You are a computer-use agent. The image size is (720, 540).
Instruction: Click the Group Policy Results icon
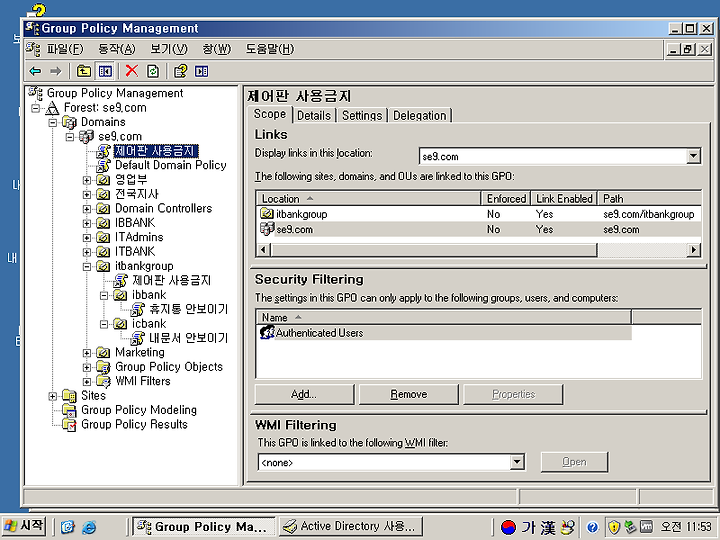click(x=69, y=424)
